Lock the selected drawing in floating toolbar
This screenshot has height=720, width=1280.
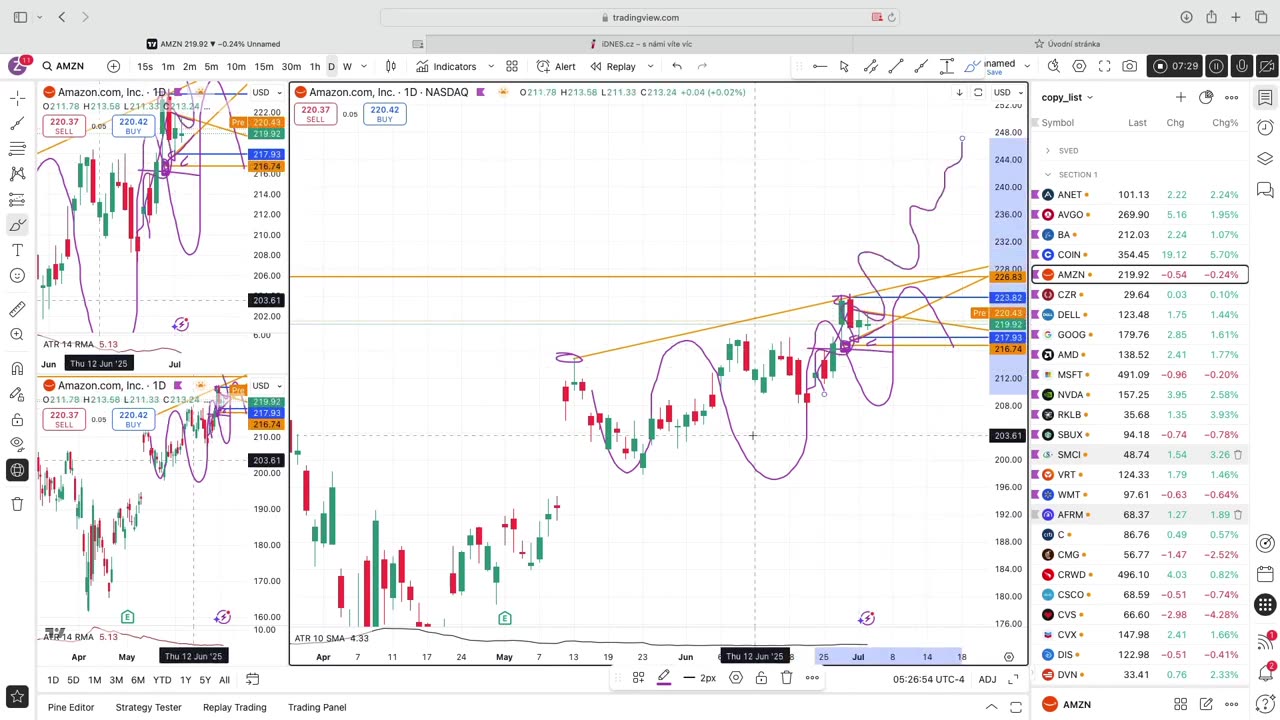coord(761,678)
